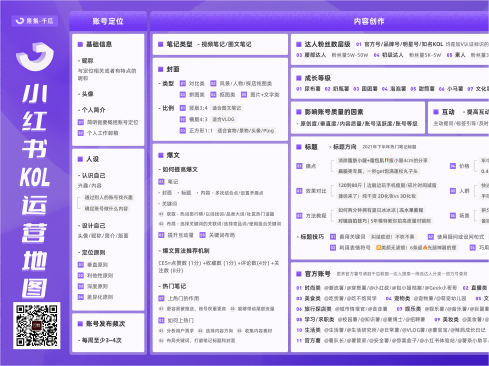Select the 内容创作 column header
The image size is (489, 366).
[369, 21]
